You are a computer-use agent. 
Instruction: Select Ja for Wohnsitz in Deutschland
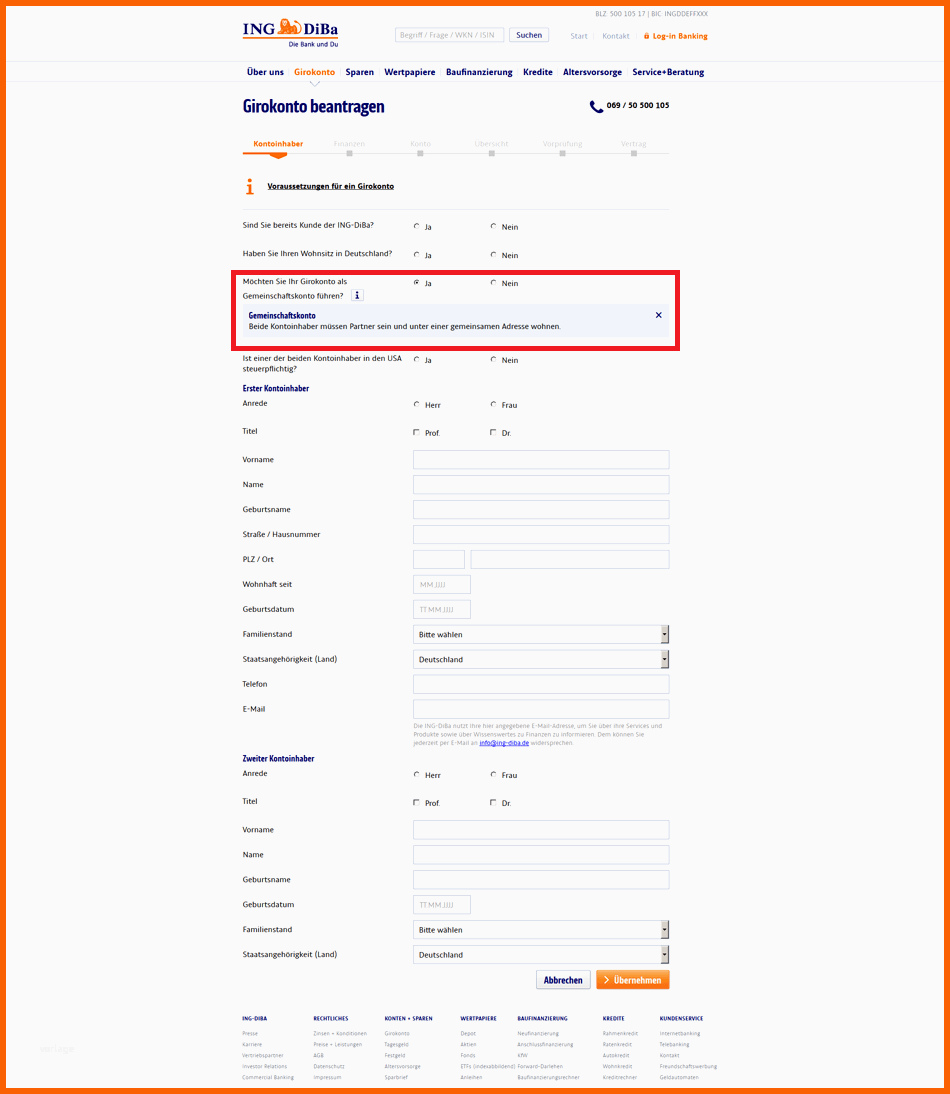(x=416, y=255)
